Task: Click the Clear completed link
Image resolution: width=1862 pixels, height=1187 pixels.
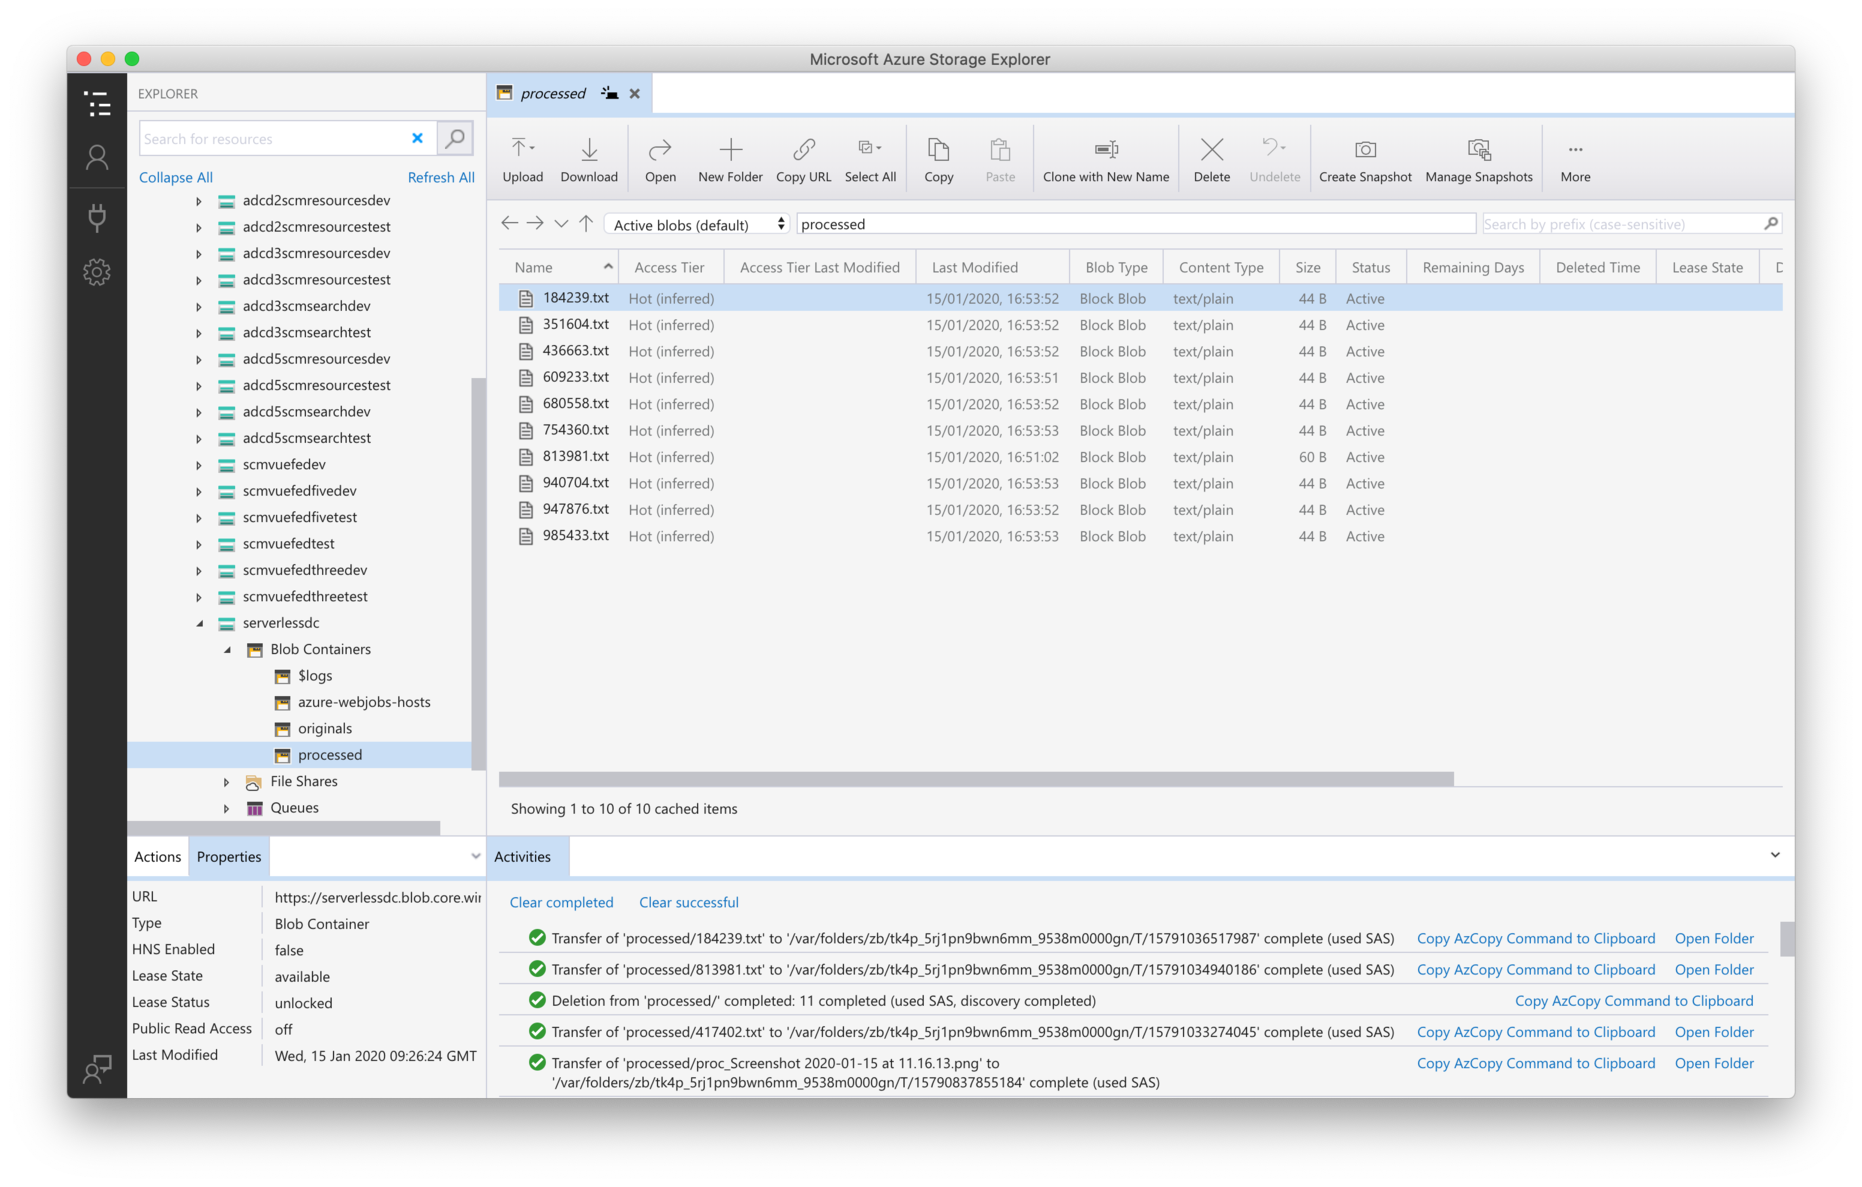Action: 561,902
